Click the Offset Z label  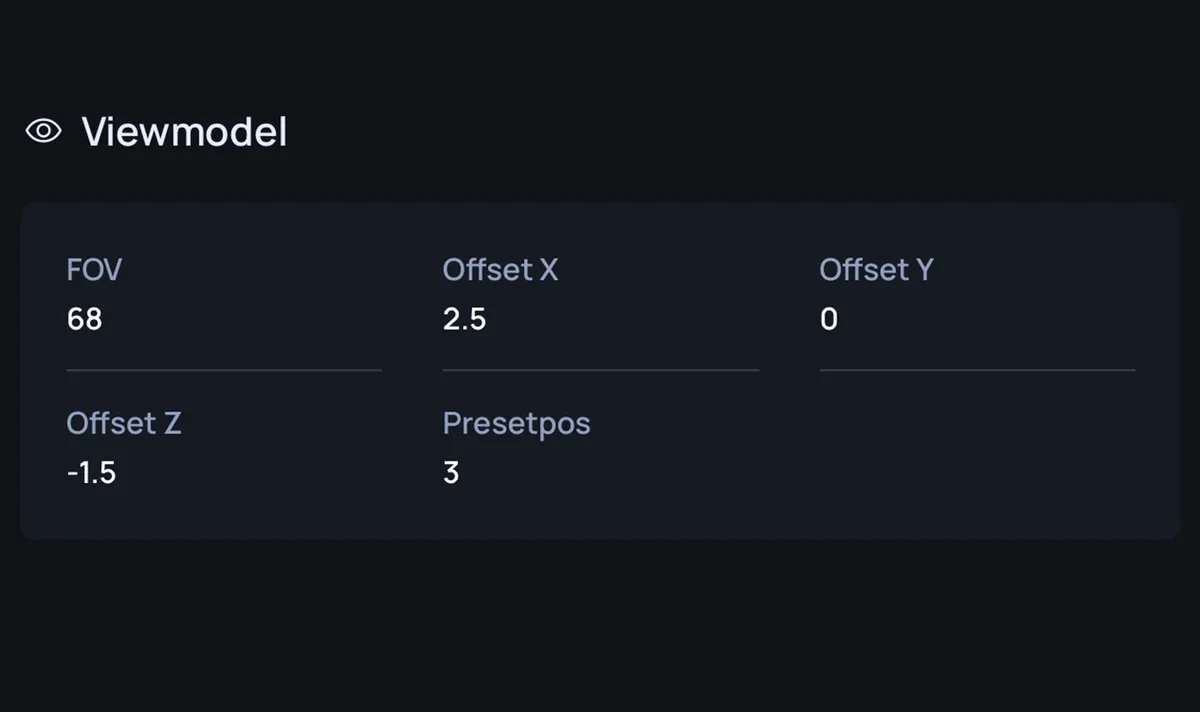click(x=124, y=423)
